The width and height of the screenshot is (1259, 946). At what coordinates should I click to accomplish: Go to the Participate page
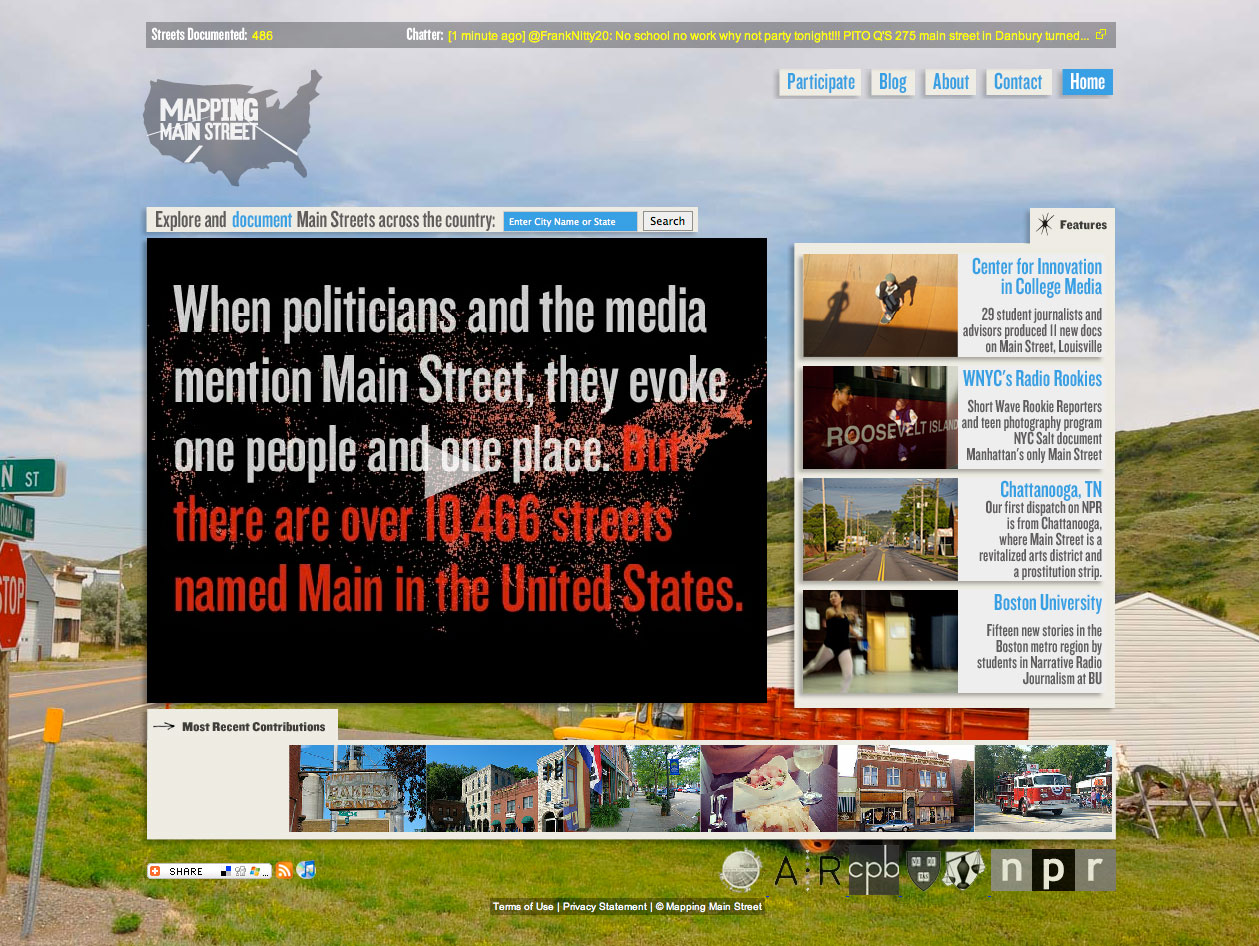(x=821, y=82)
